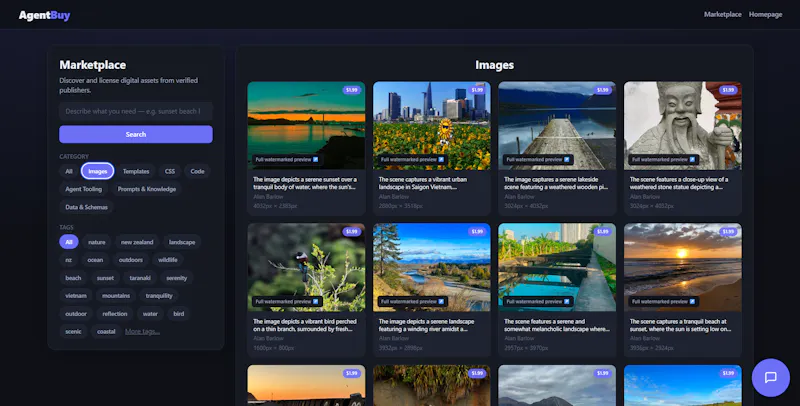Open the stone statue thumbnail

(x=683, y=125)
